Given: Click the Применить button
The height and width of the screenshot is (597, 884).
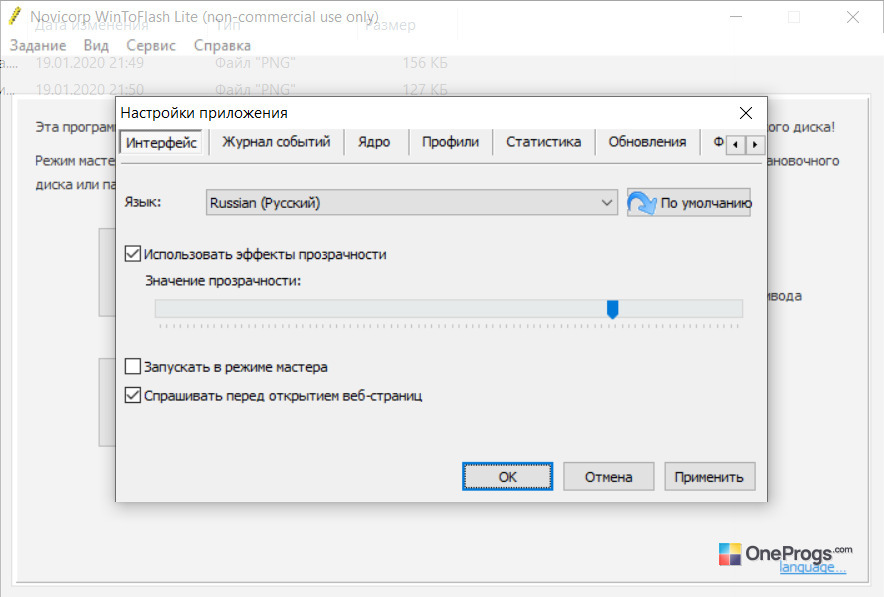Looking at the screenshot, I should [709, 477].
